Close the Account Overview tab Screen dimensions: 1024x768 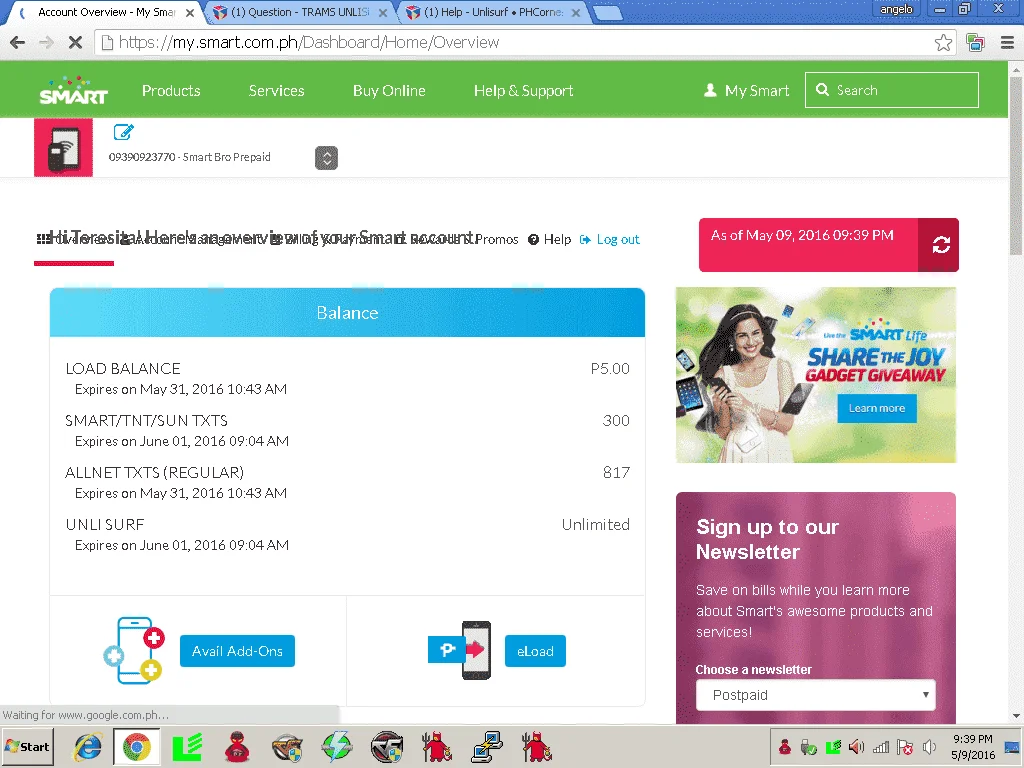tap(190, 12)
